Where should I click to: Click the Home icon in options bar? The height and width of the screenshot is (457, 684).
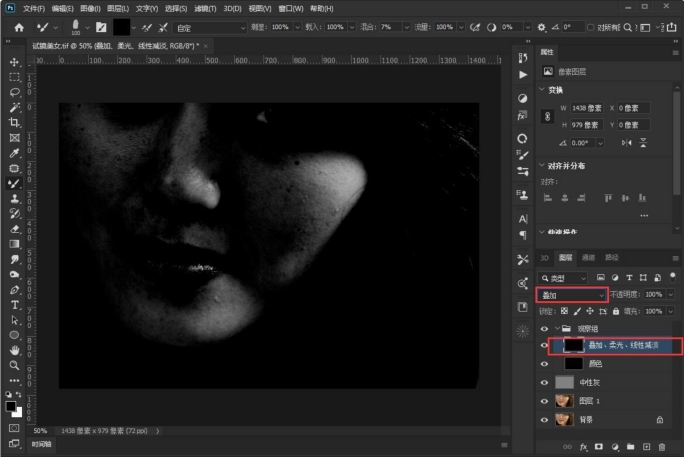click(x=19, y=27)
